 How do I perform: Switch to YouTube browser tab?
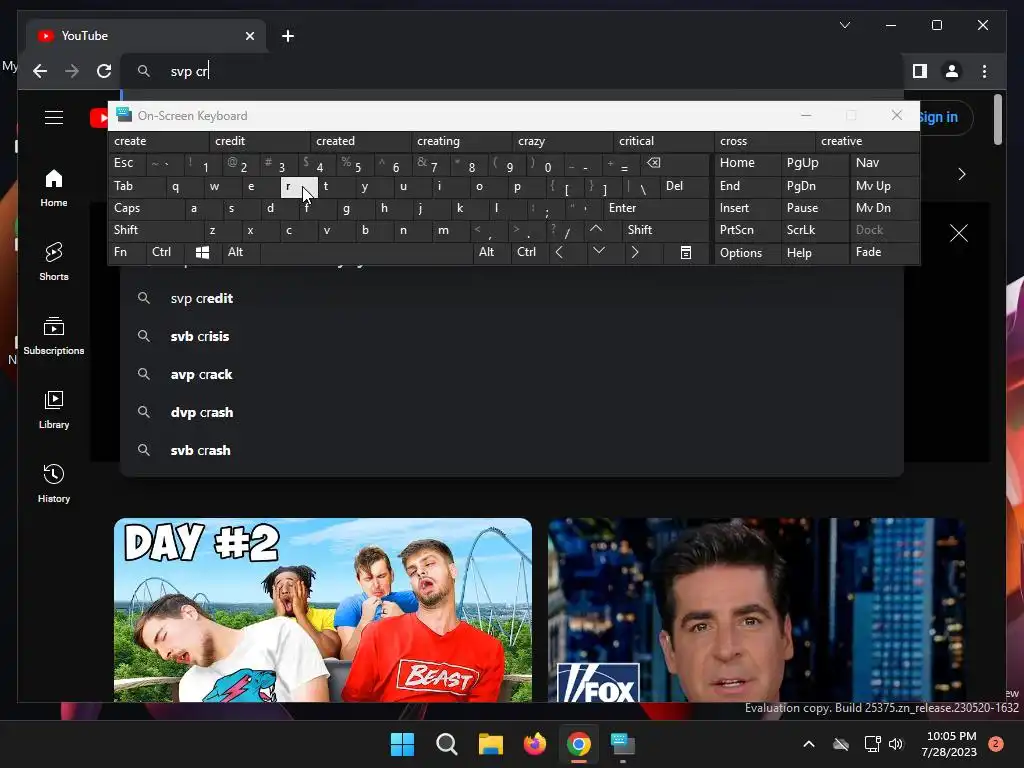[146, 36]
